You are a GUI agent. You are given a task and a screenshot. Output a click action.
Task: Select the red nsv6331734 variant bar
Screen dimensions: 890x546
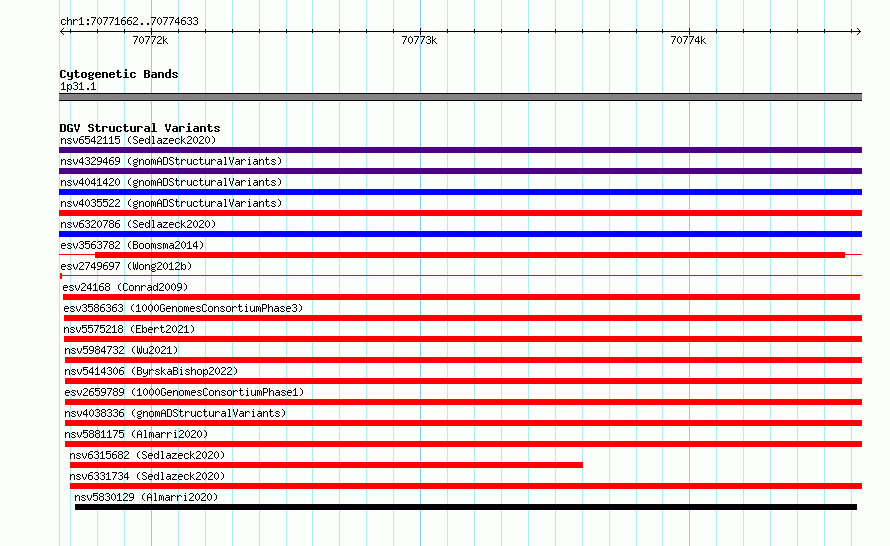(466, 486)
